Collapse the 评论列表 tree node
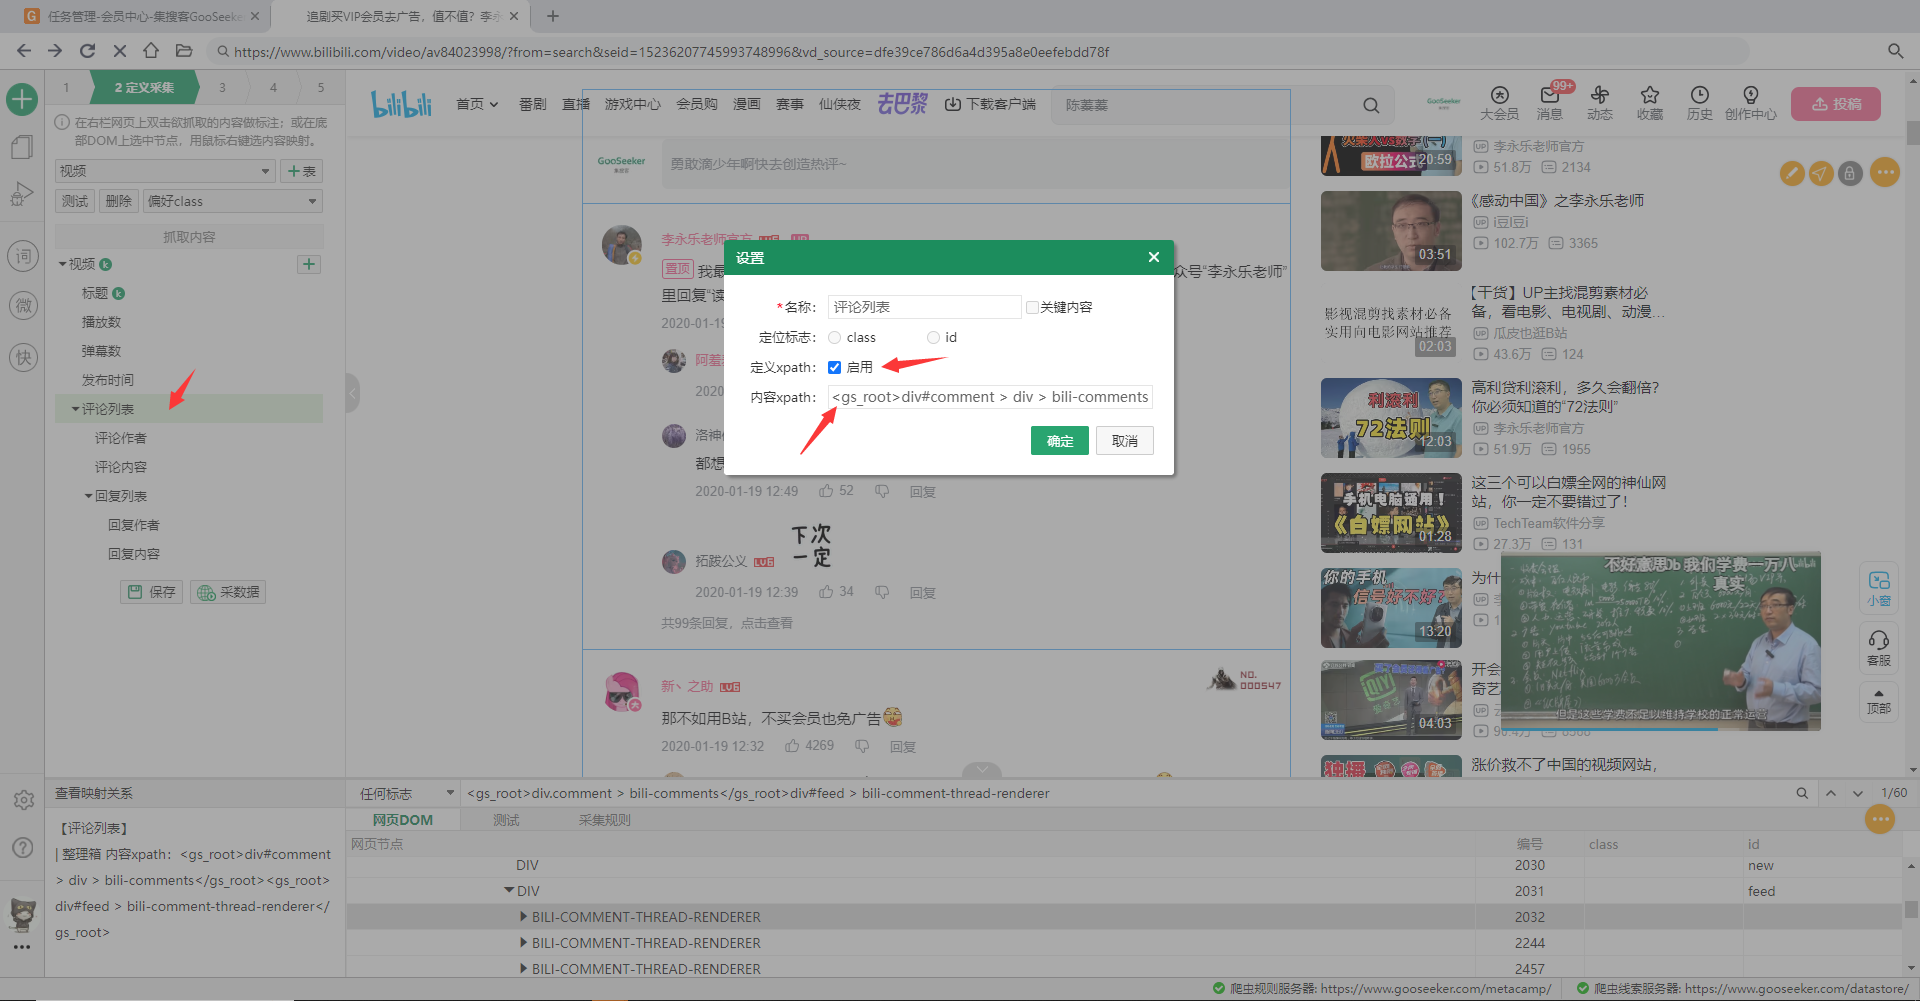The width and height of the screenshot is (1920, 1001). coord(75,409)
